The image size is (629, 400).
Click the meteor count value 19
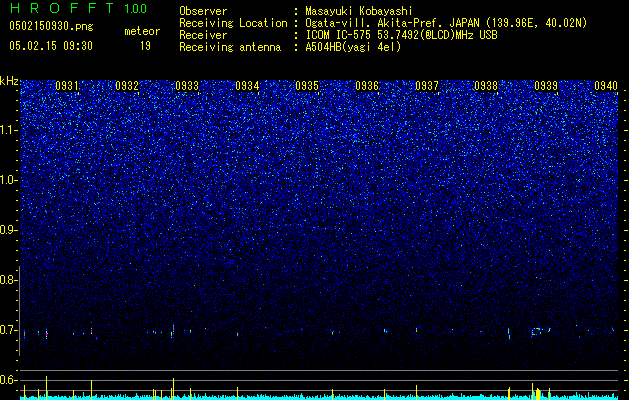(x=145, y=46)
